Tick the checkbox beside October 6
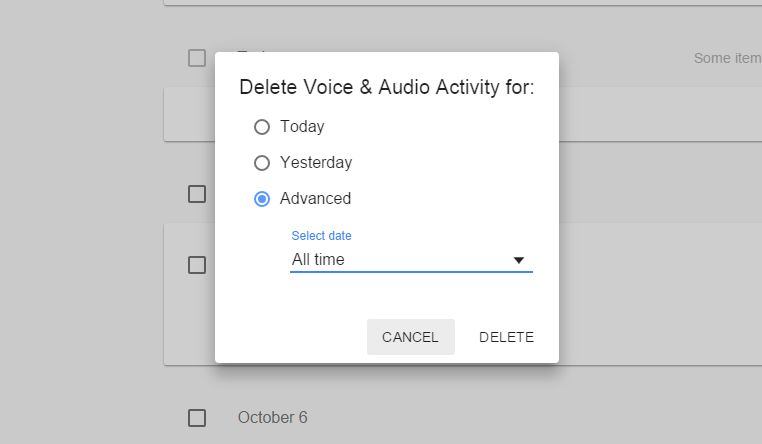 (197, 417)
